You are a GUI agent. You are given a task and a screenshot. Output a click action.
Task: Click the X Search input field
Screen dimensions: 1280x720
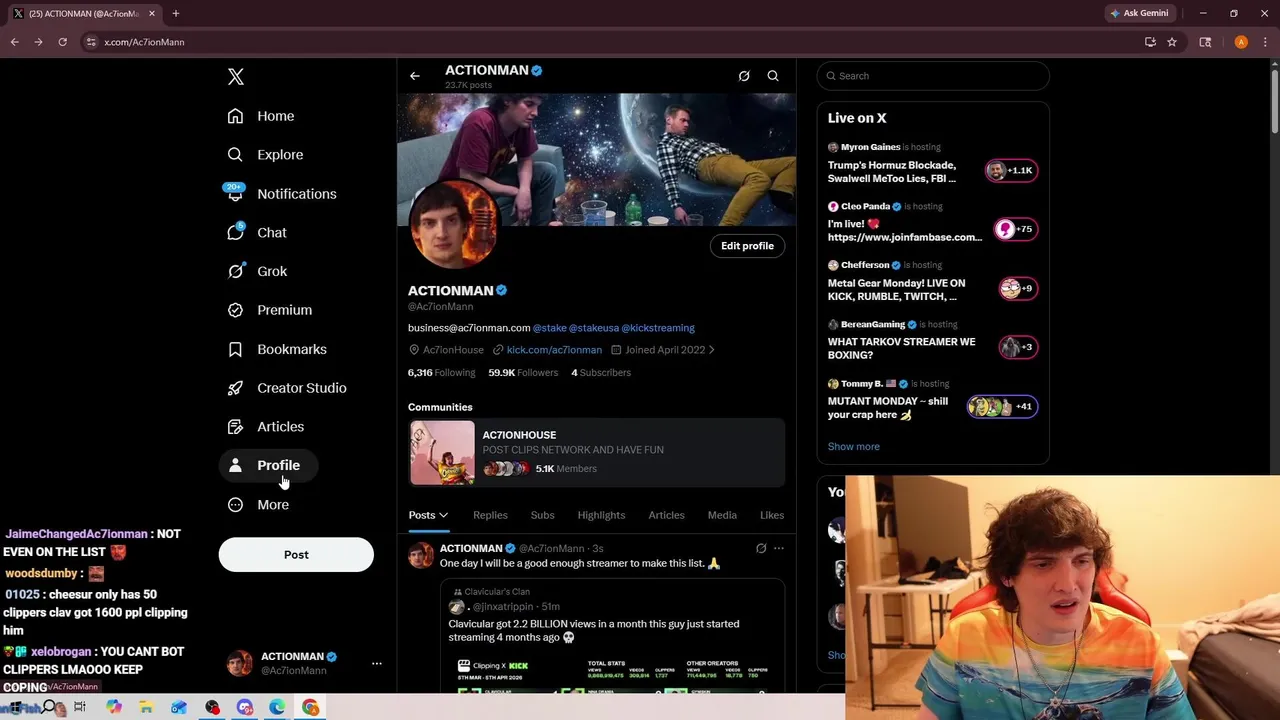[x=933, y=76]
